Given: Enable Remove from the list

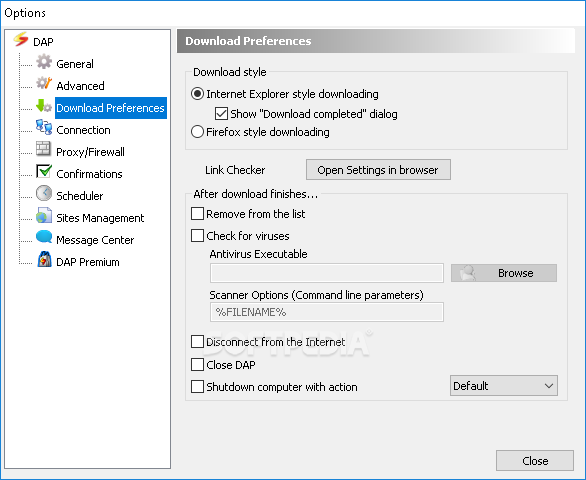Looking at the screenshot, I should (197, 214).
